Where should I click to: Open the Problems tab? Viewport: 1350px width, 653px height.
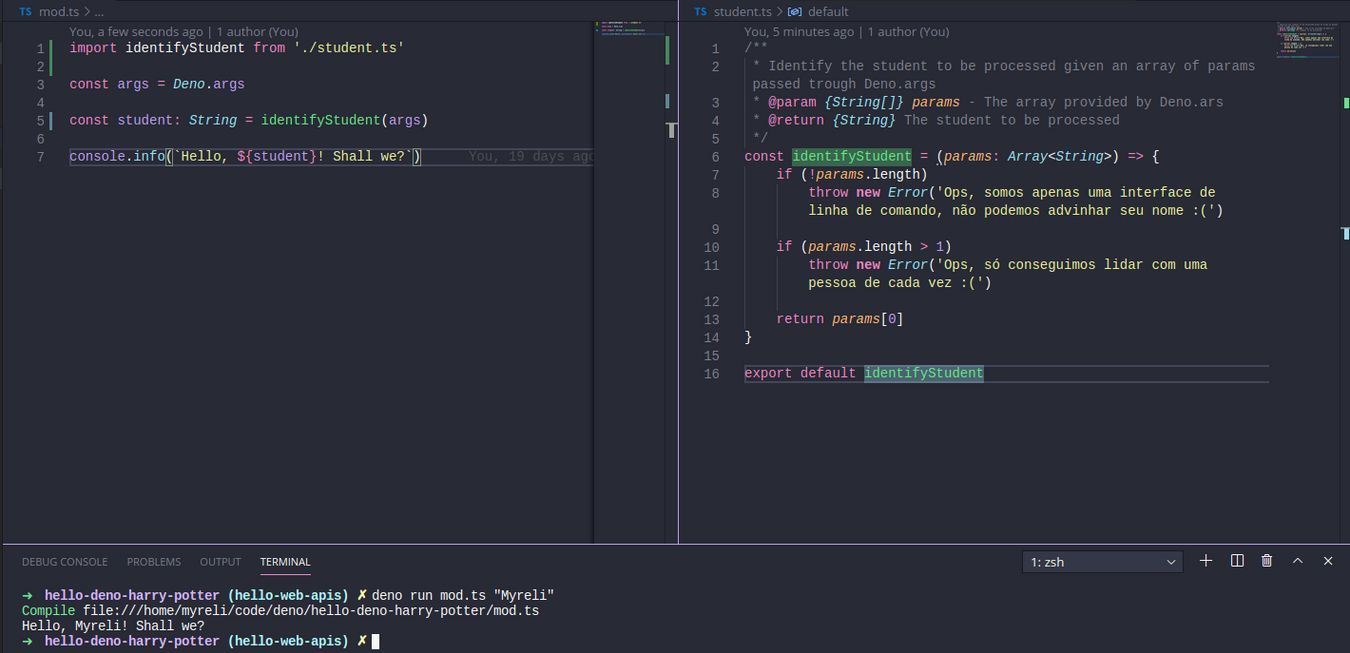[x=154, y=562]
